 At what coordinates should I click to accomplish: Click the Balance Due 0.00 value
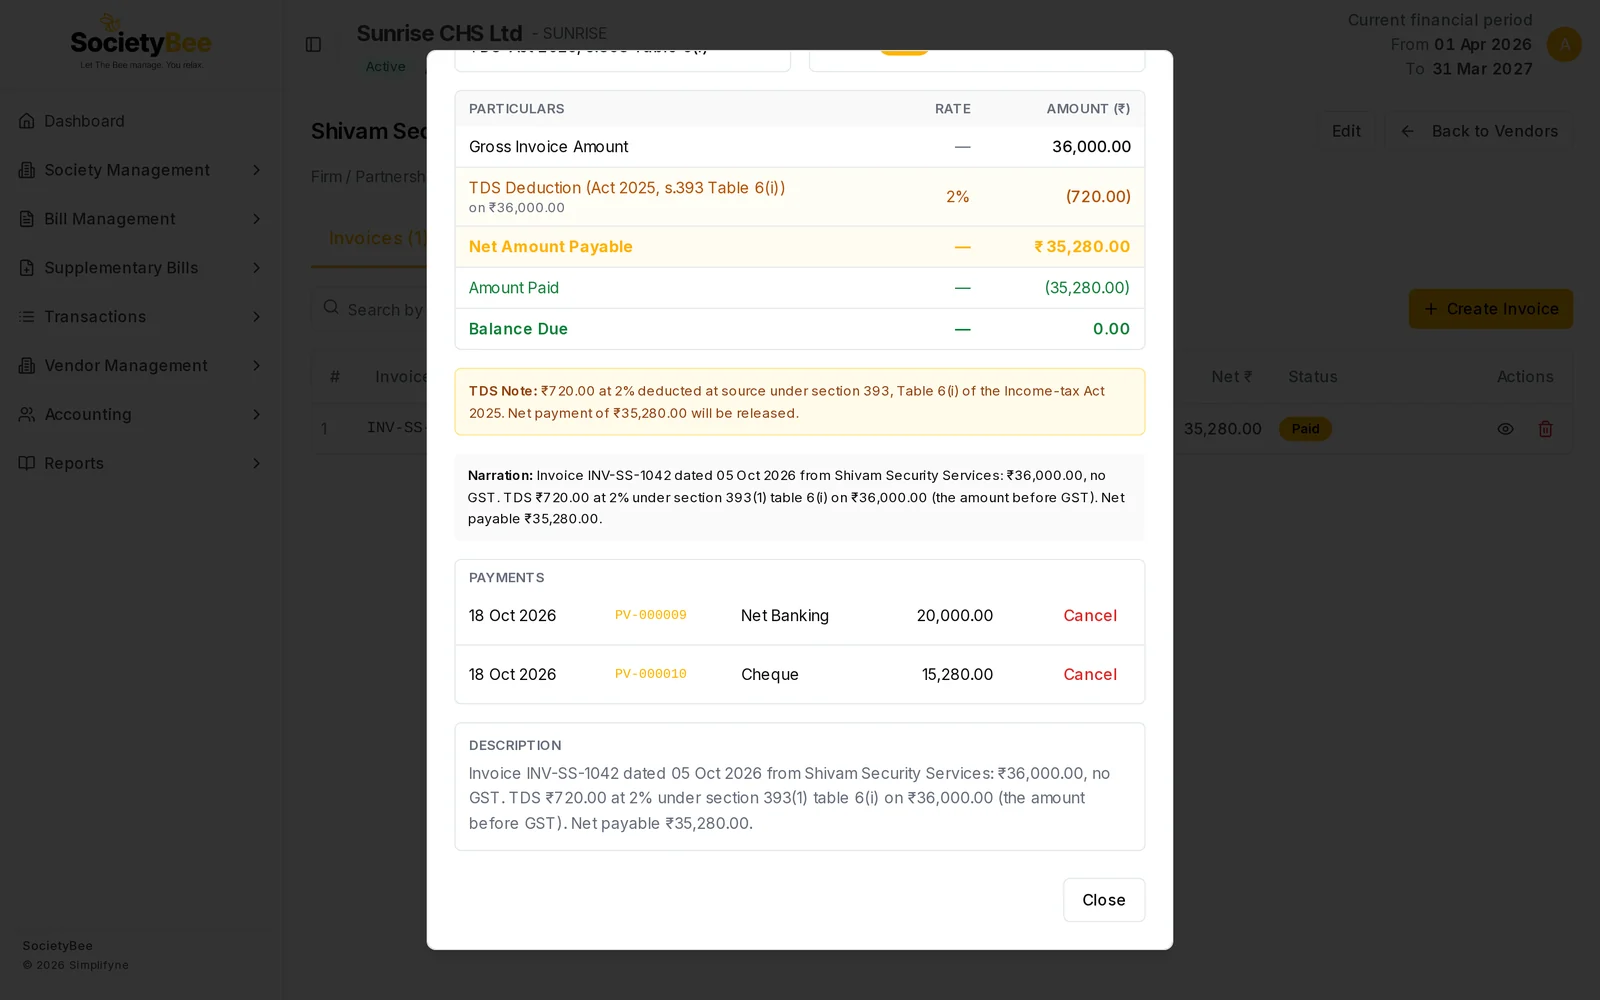coord(1111,329)
